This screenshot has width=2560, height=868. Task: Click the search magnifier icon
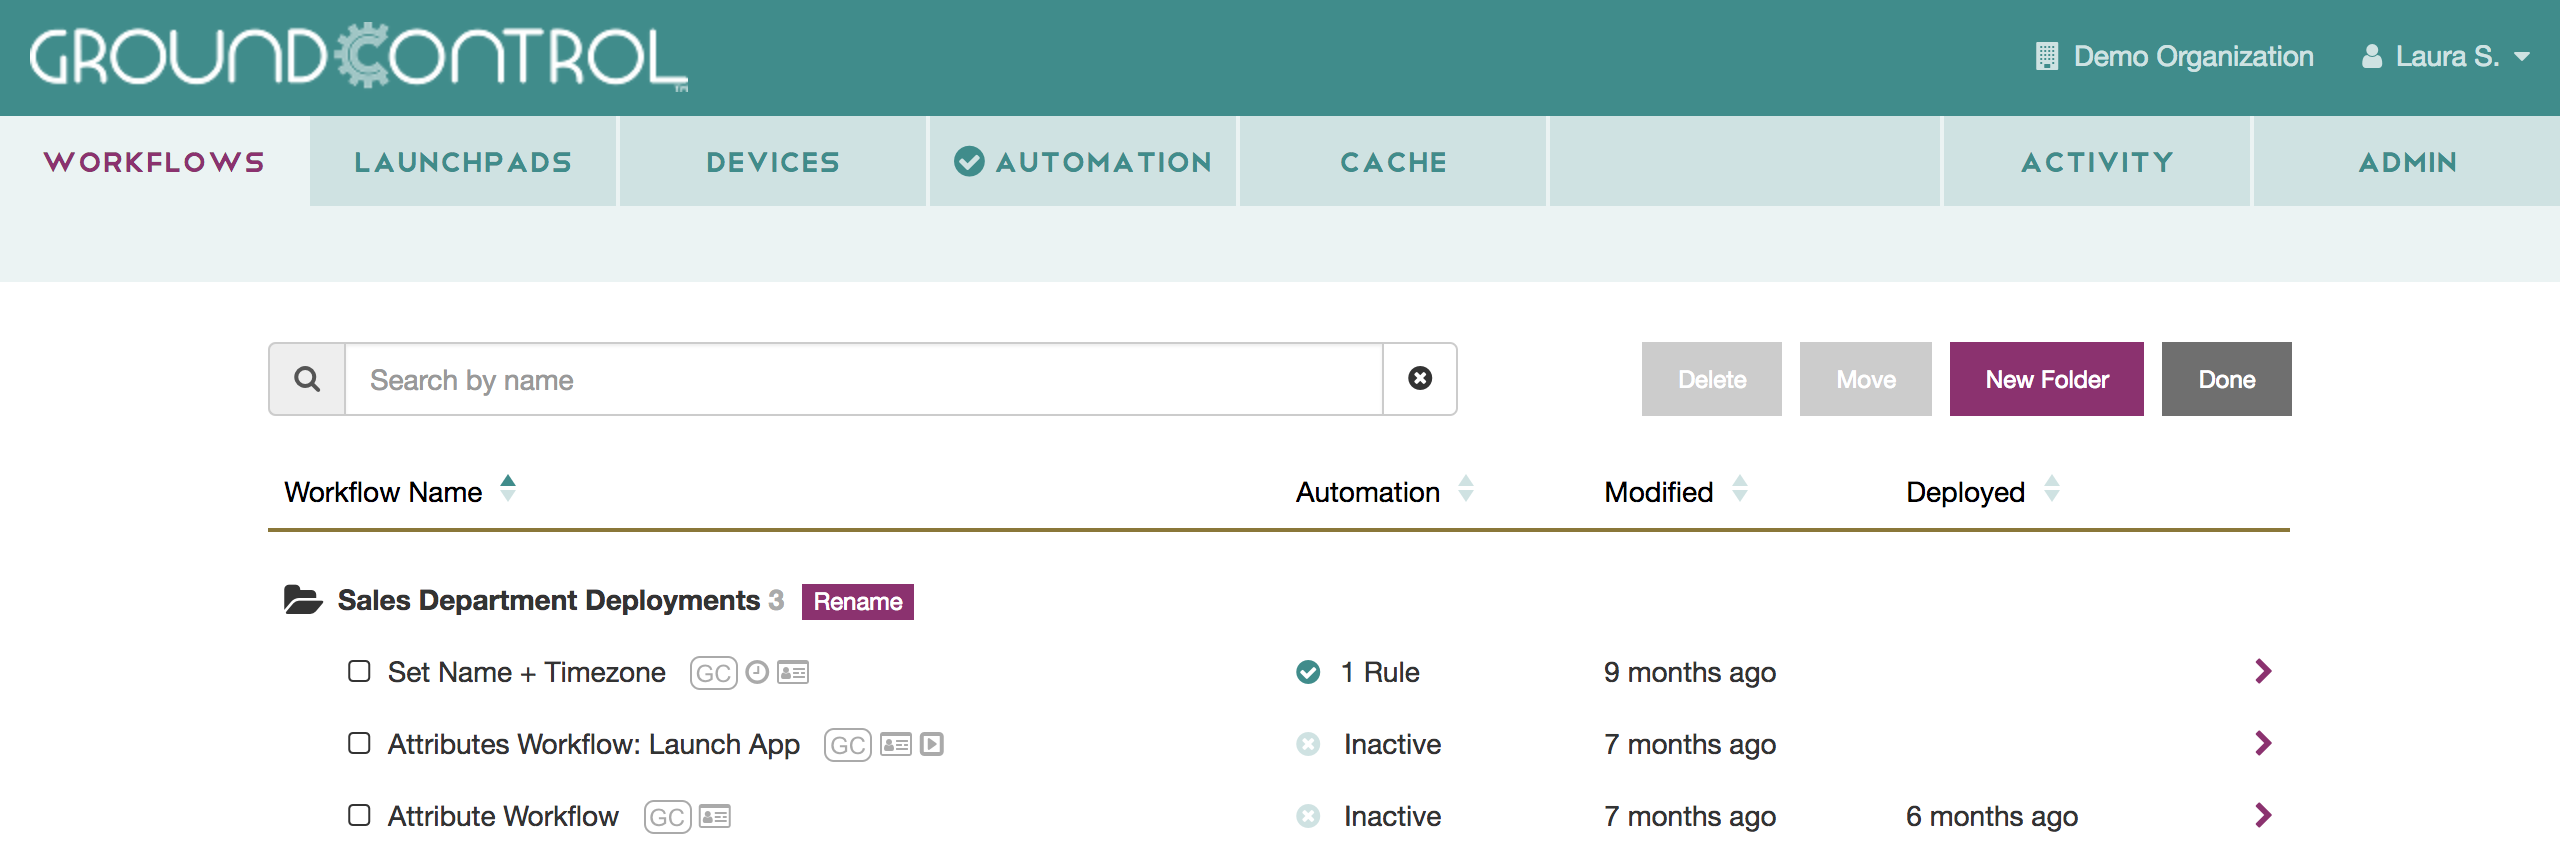307,379
